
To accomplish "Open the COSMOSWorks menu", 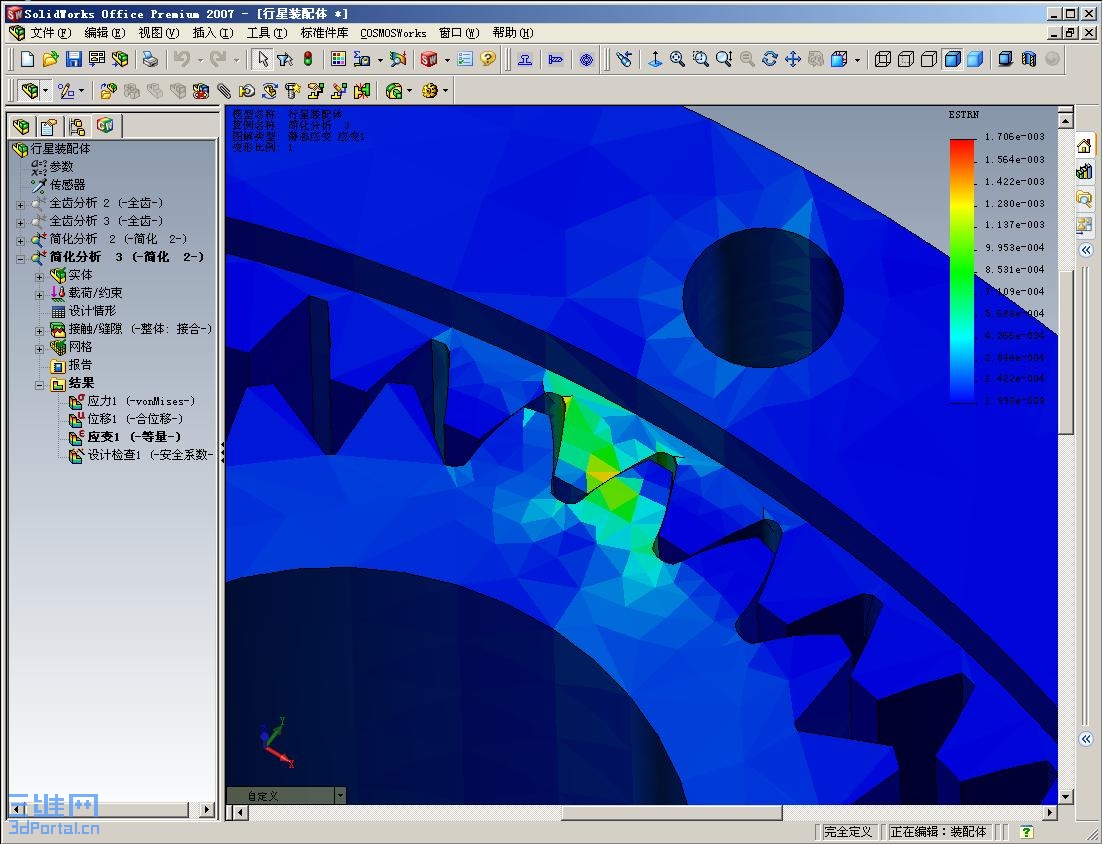I will [x=393, y=33].
